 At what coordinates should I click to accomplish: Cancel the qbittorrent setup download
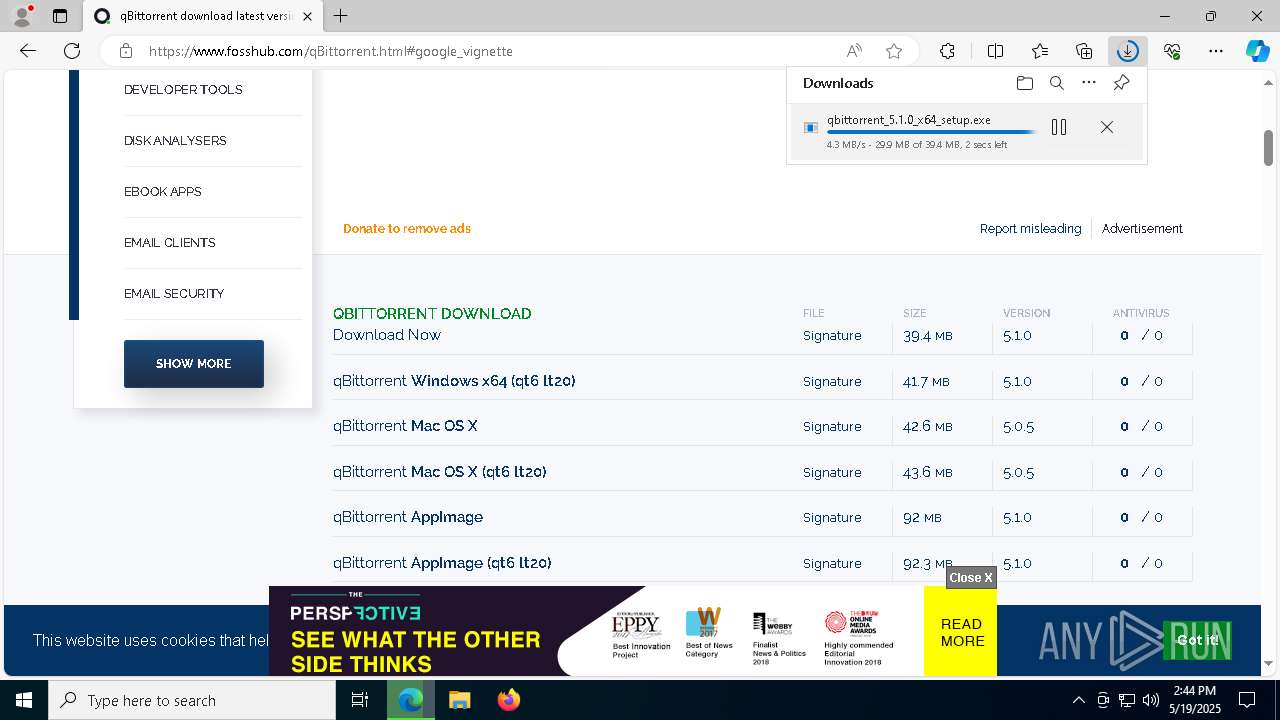(x=1106, y=127)
